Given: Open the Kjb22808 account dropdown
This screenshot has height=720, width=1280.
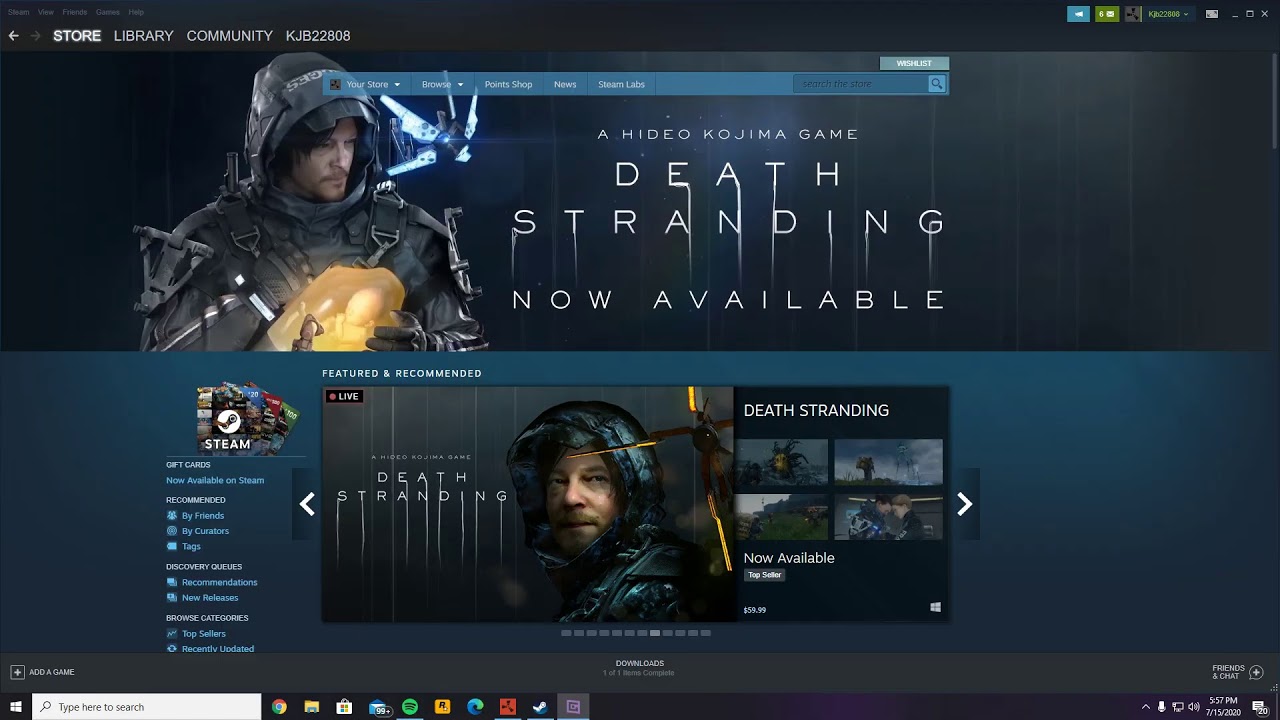Looking at the screenshot, I should [x=1168, y=14].
